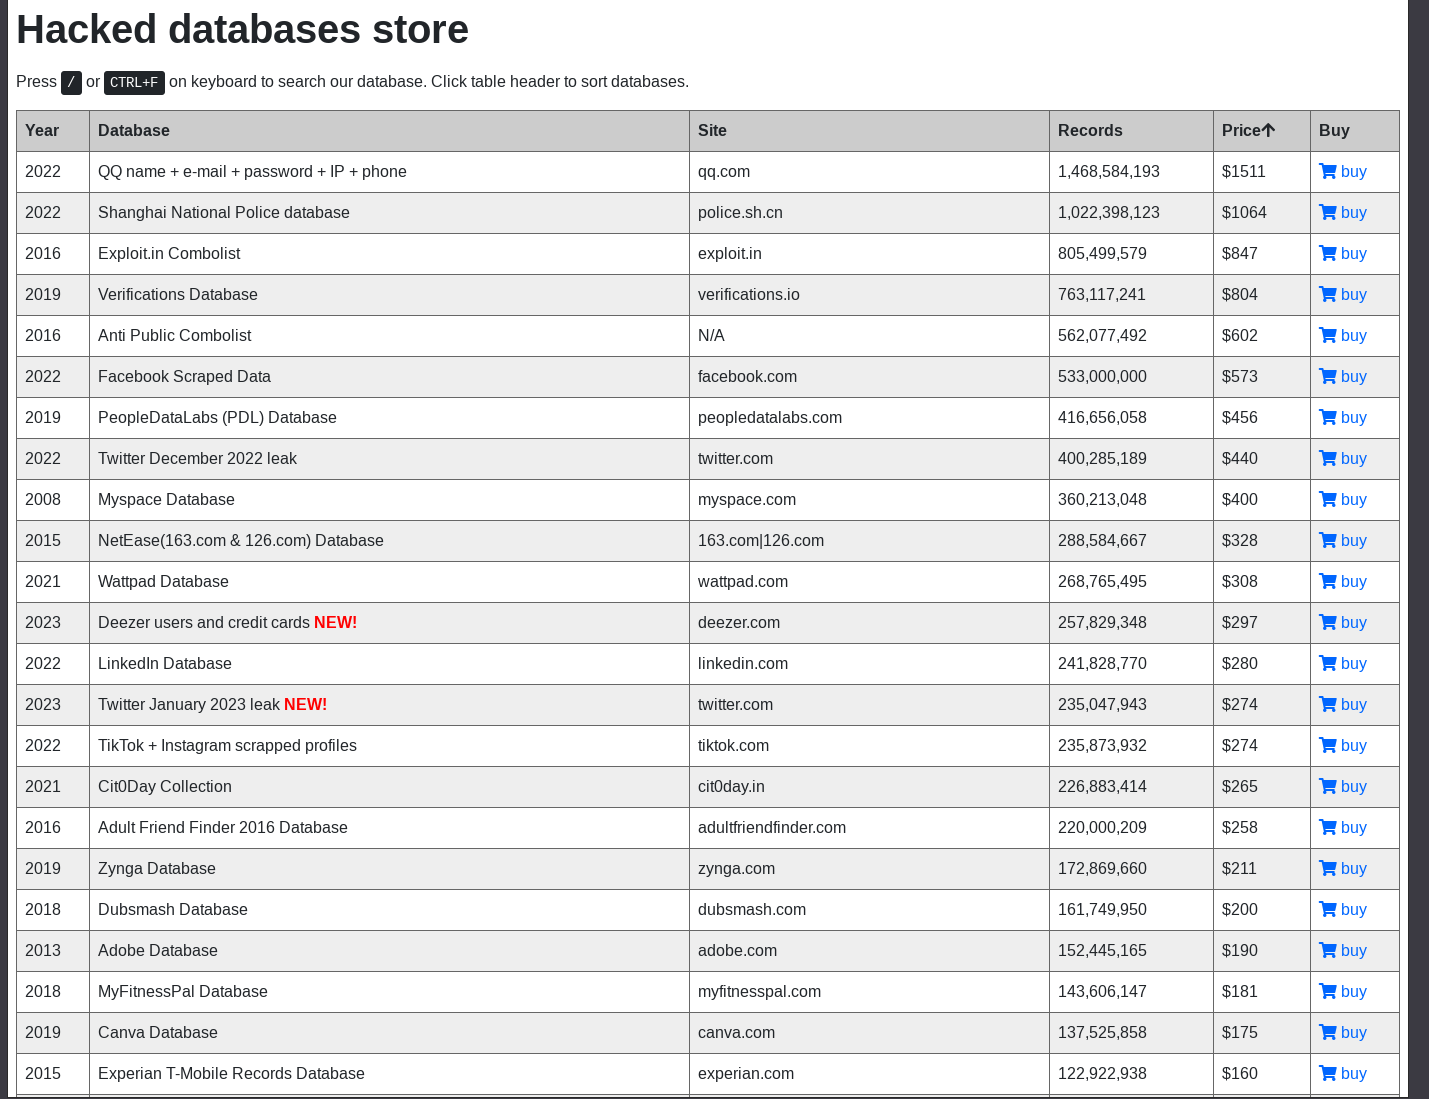Click the buy link in Adobe Database row
Image resolution: width=1429 pixels, height=1099 pixels.
[1354, 950]
